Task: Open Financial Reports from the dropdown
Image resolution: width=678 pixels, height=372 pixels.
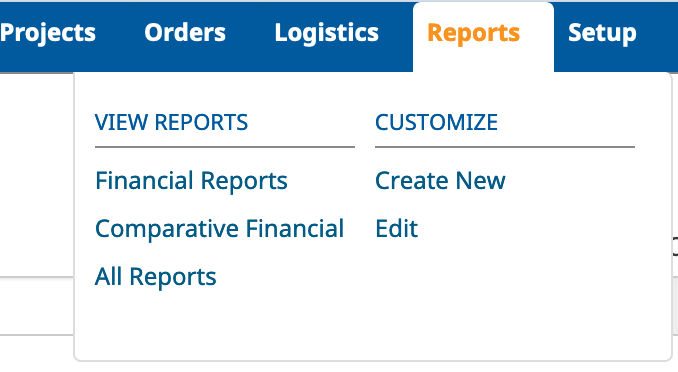Action: point(191,180)
